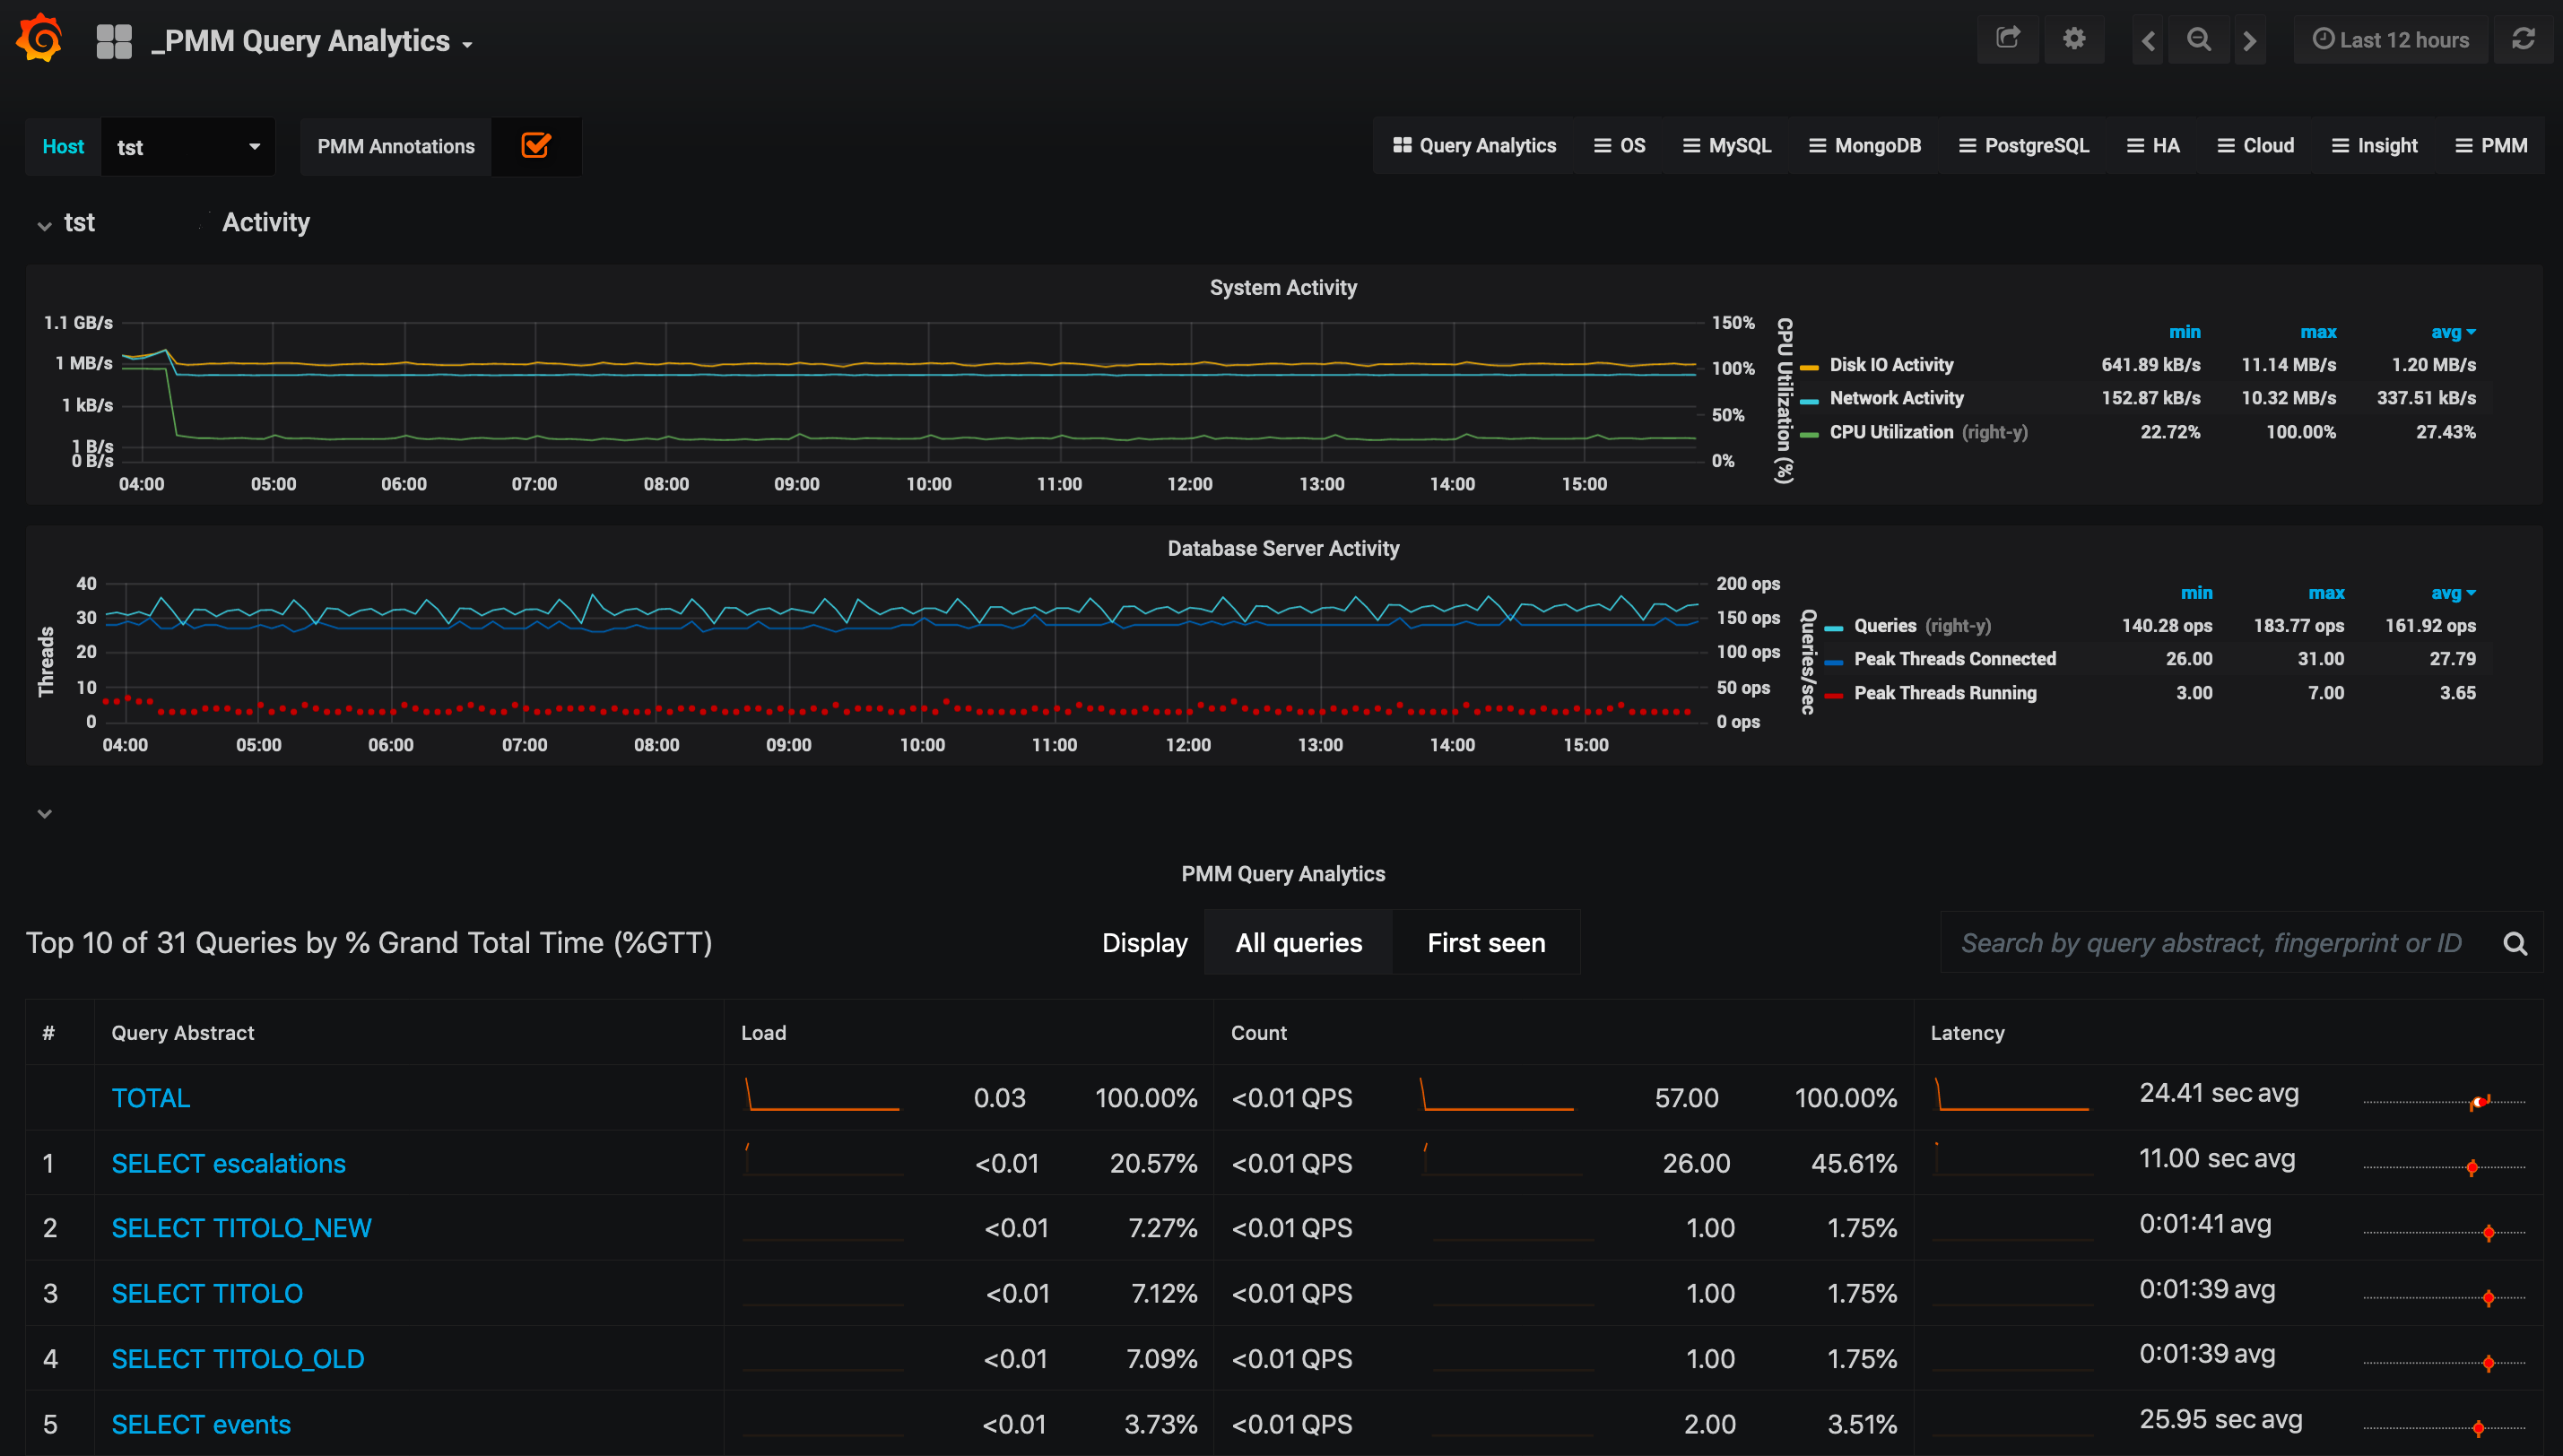Open the PostgreSQL menu

tap(2024, 146)
